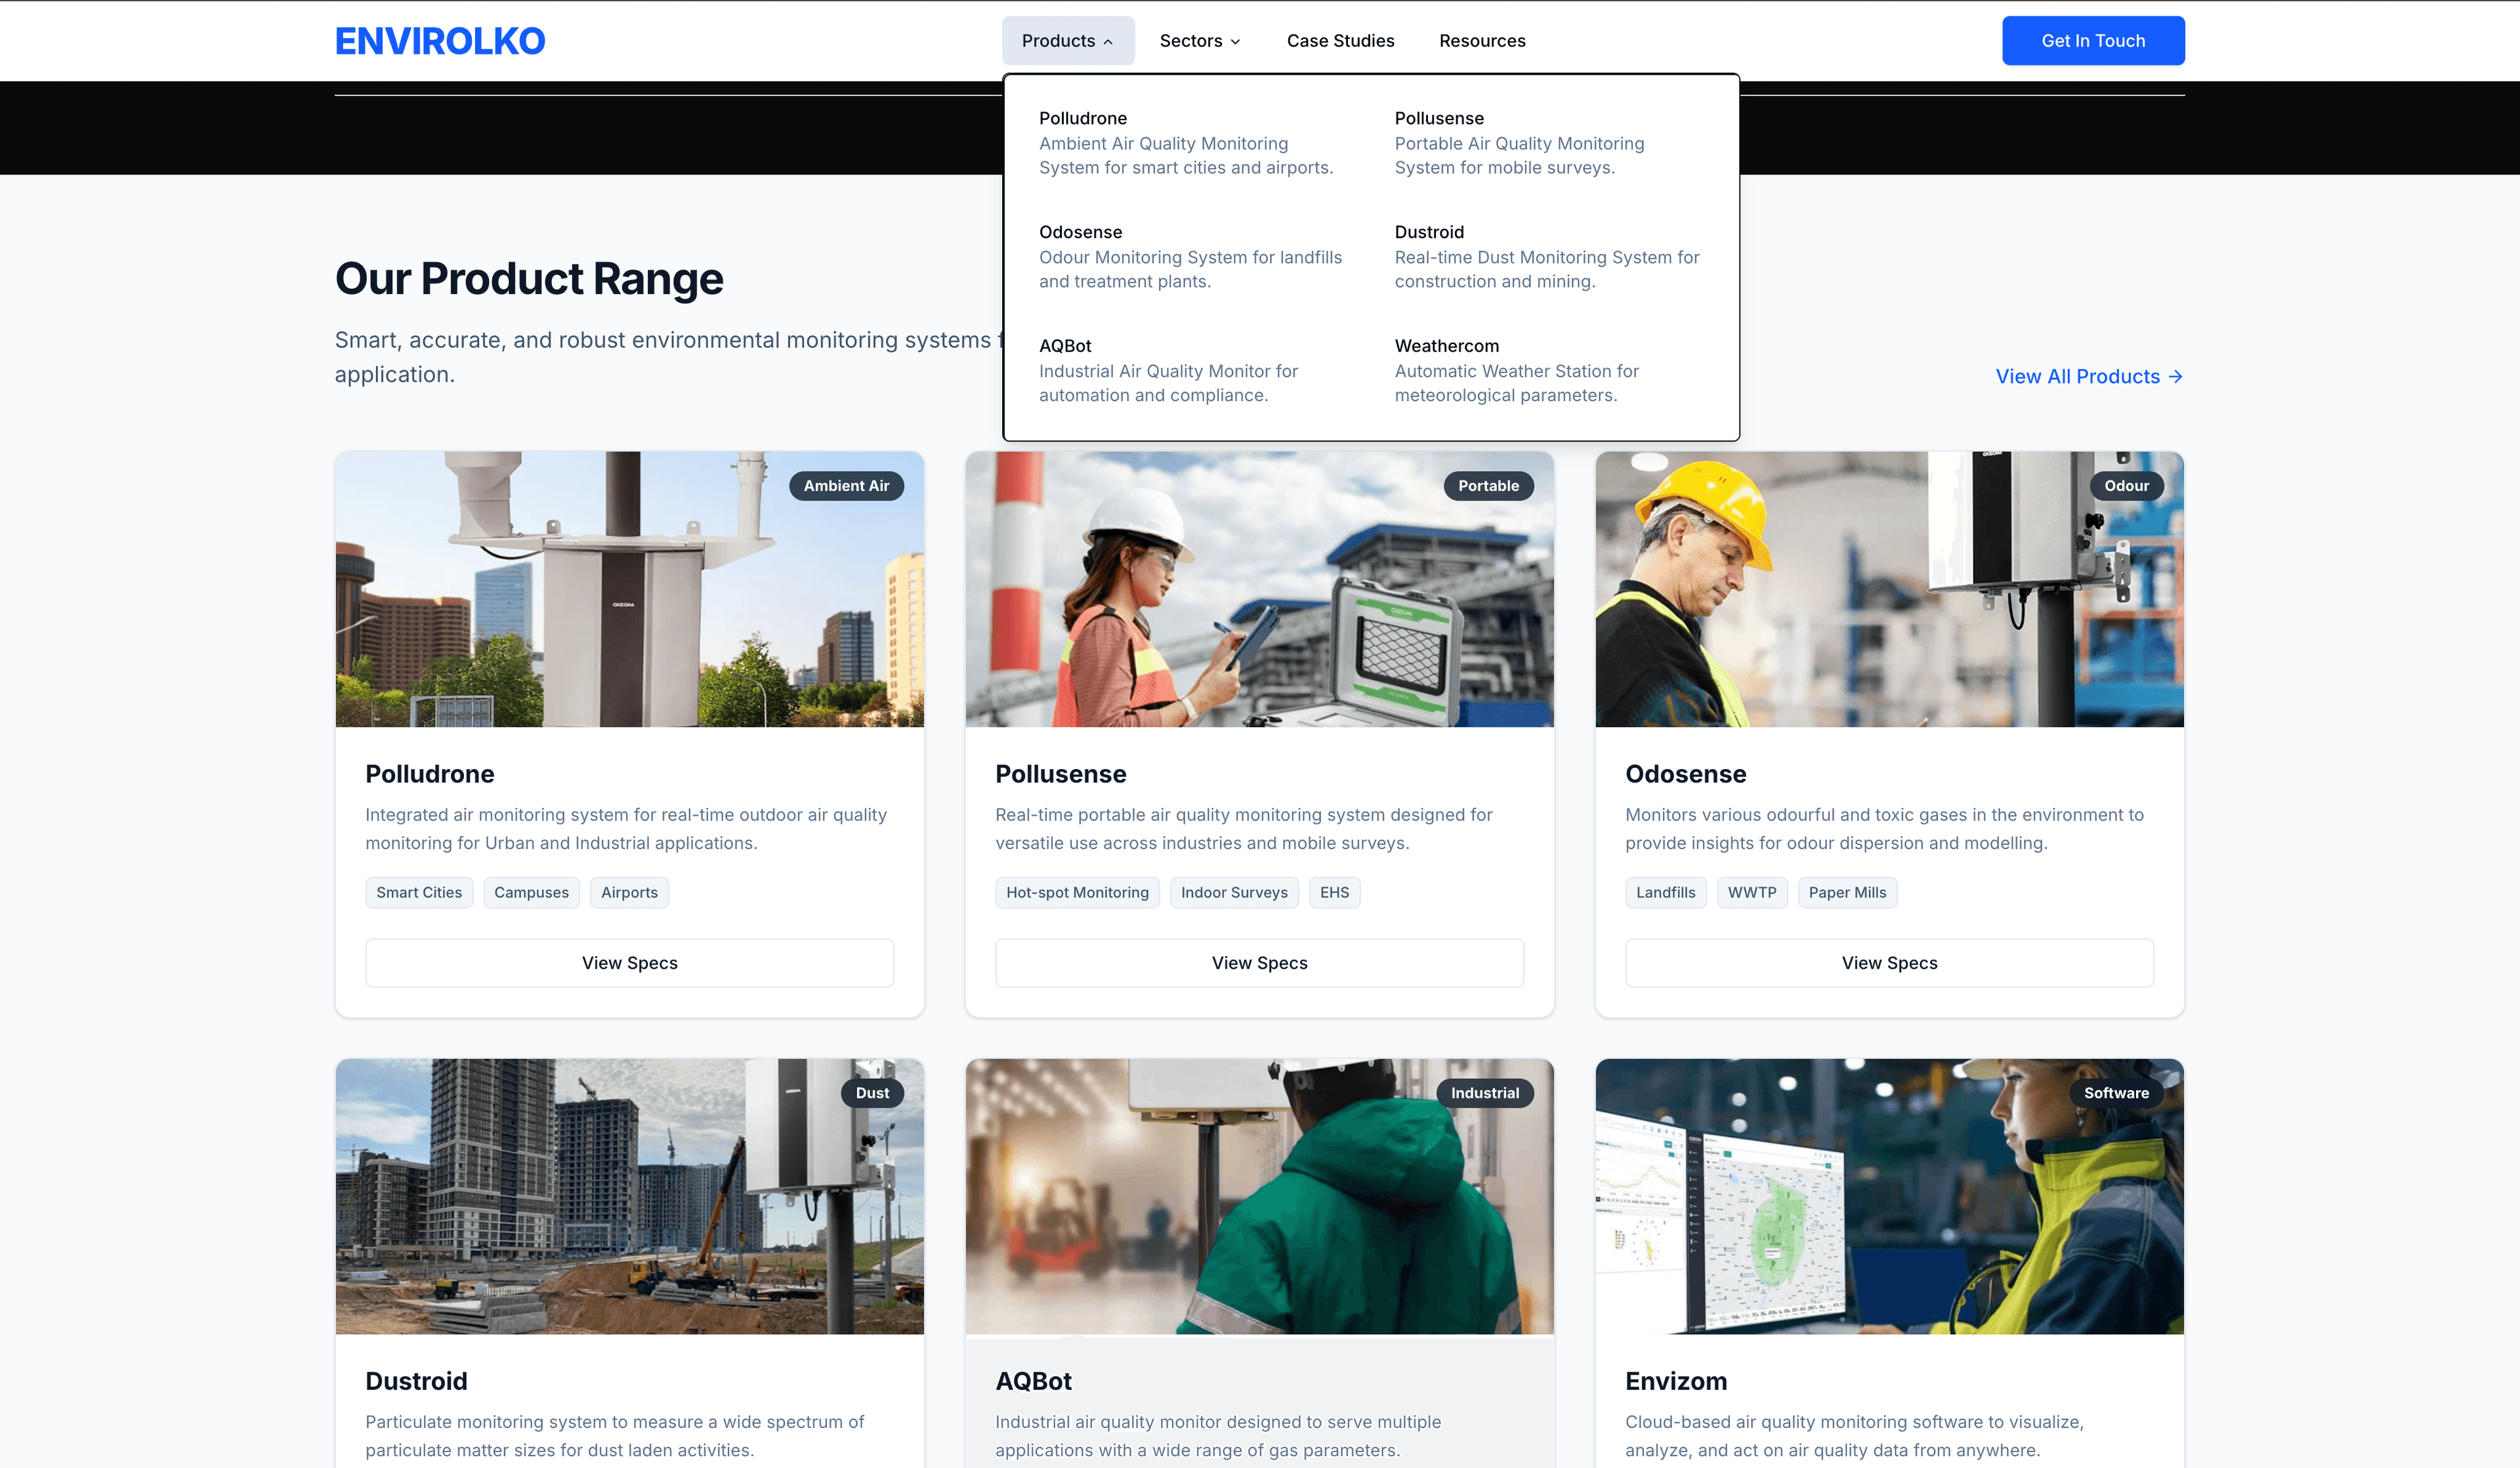Open the Resources menu item
2520x1468 pixels.
point(1482,41)
